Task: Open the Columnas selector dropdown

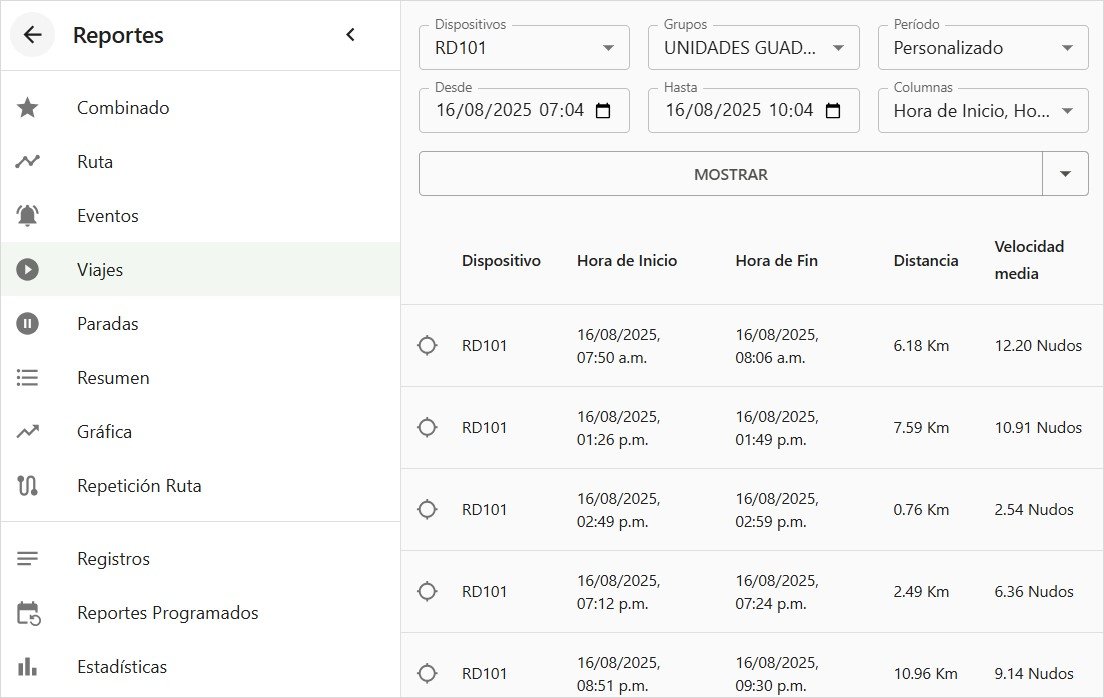Action: 983,111
